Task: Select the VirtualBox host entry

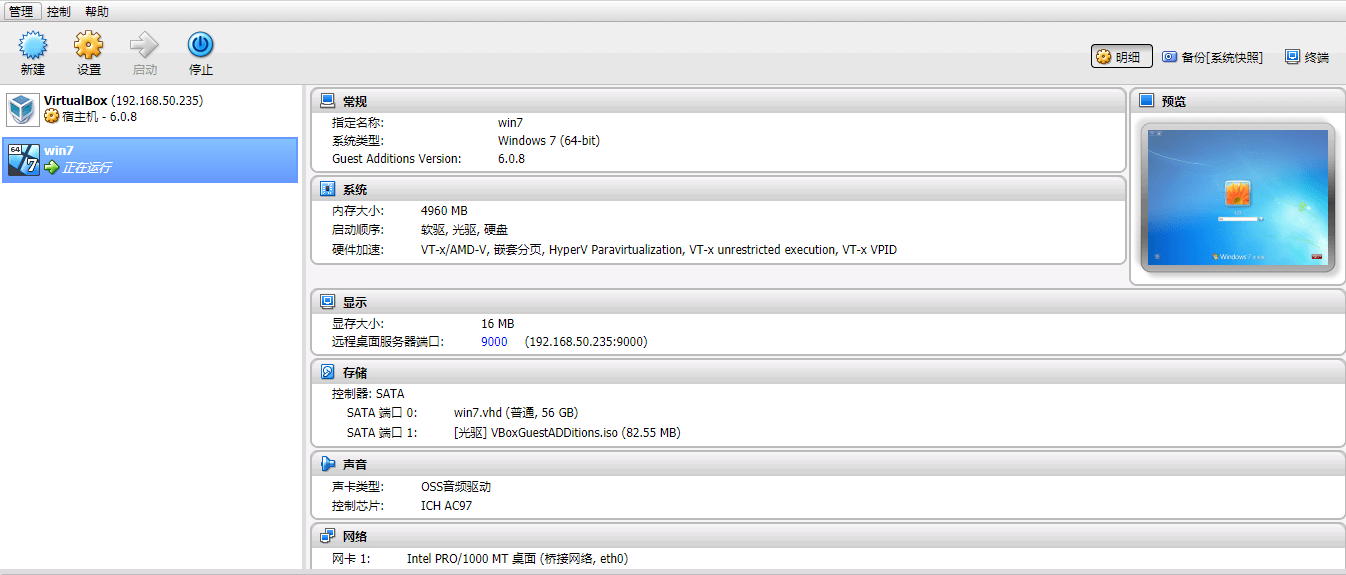Action: [150, 109]
